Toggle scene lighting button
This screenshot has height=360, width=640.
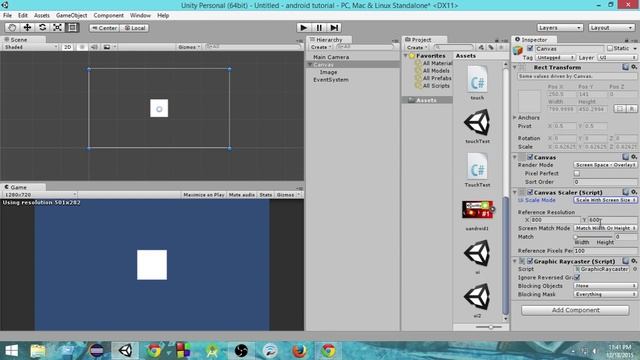point(82,47)
